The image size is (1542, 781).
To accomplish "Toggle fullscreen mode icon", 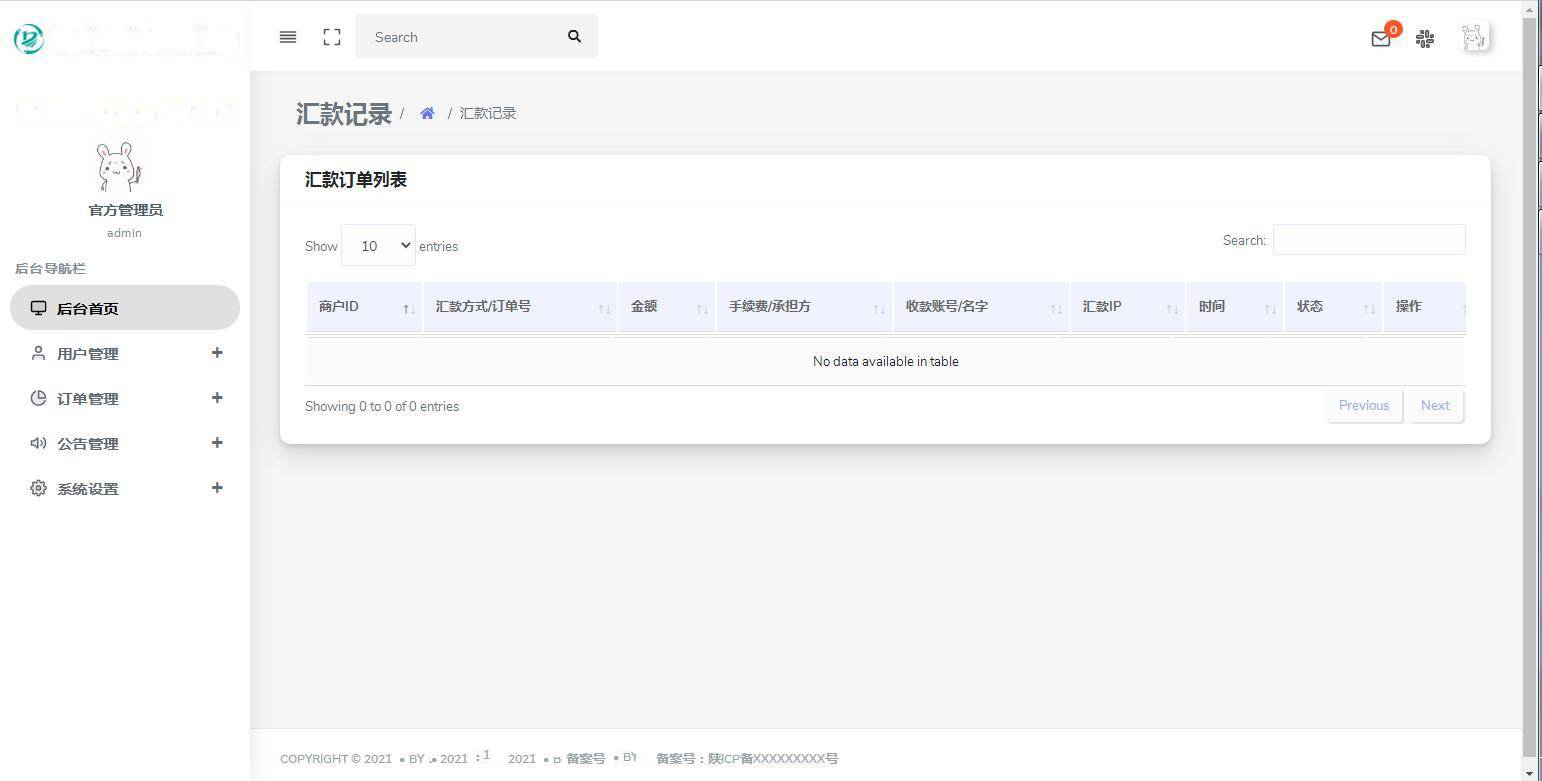I will (x=332, y=37).
